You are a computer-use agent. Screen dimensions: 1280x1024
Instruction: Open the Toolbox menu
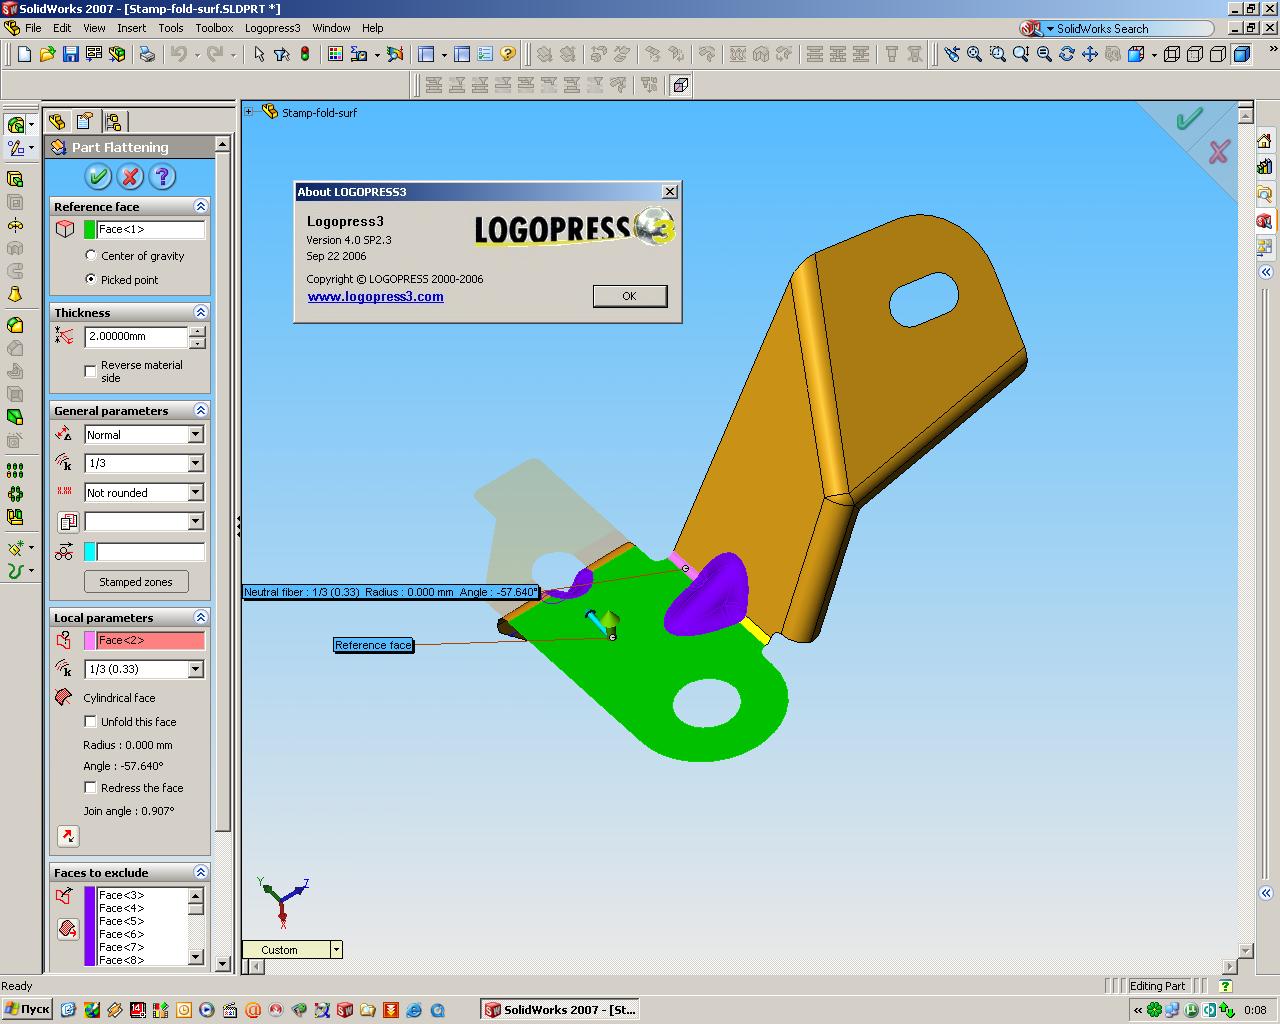(x=214, y=28)
